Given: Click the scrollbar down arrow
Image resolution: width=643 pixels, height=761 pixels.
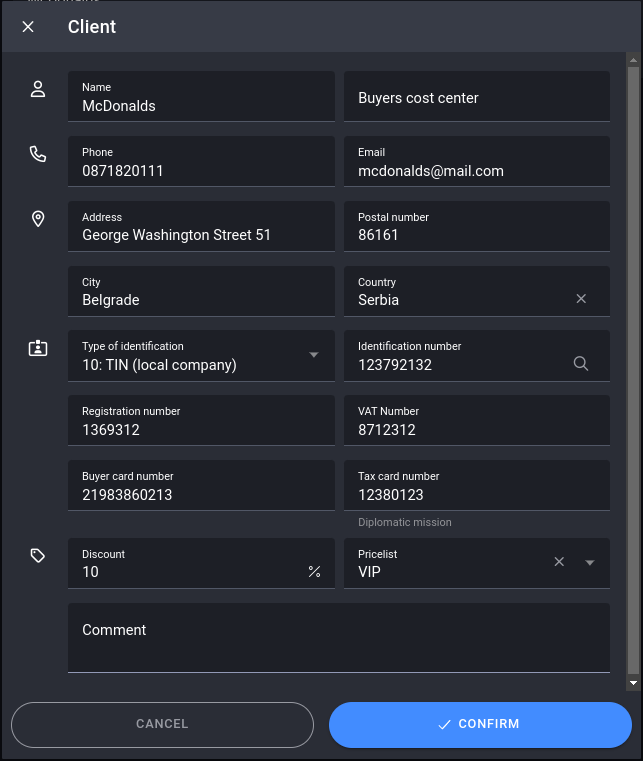Looking at the screenshot, I should point(633,683).
